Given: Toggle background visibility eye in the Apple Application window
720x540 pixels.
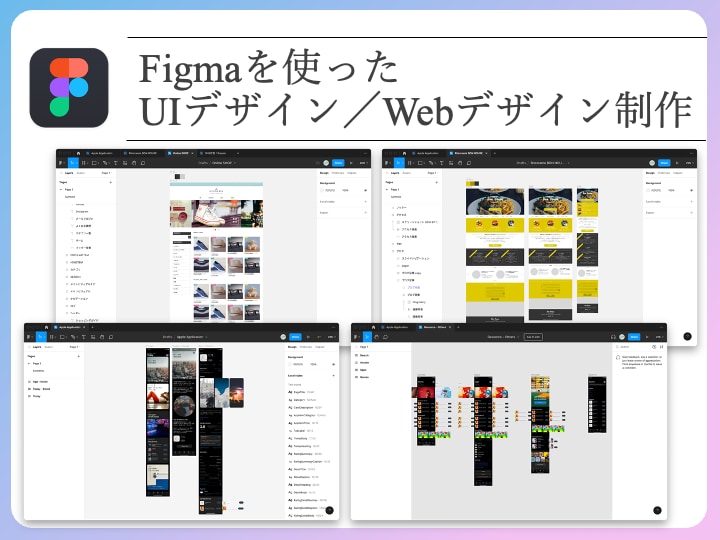Looking at the screenshot, I should tap(333, 364).
